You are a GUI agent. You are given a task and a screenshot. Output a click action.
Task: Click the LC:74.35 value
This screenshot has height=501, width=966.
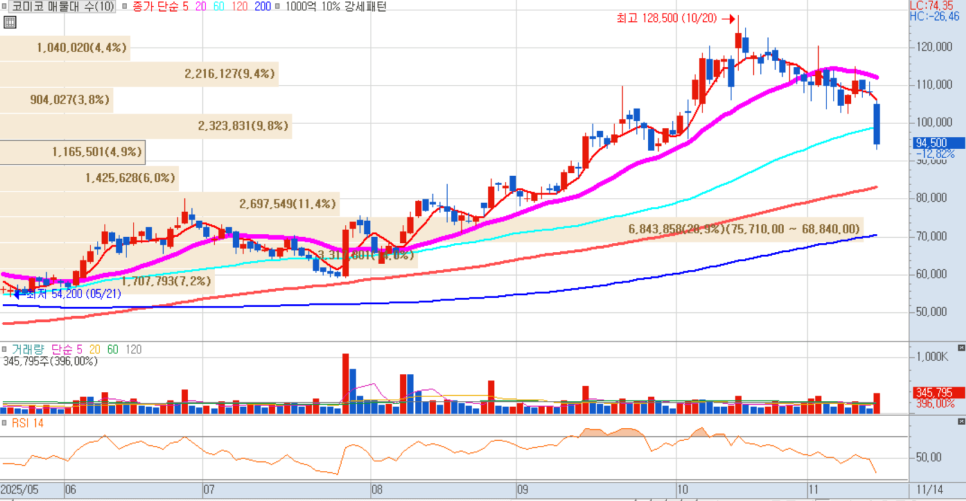931,6
